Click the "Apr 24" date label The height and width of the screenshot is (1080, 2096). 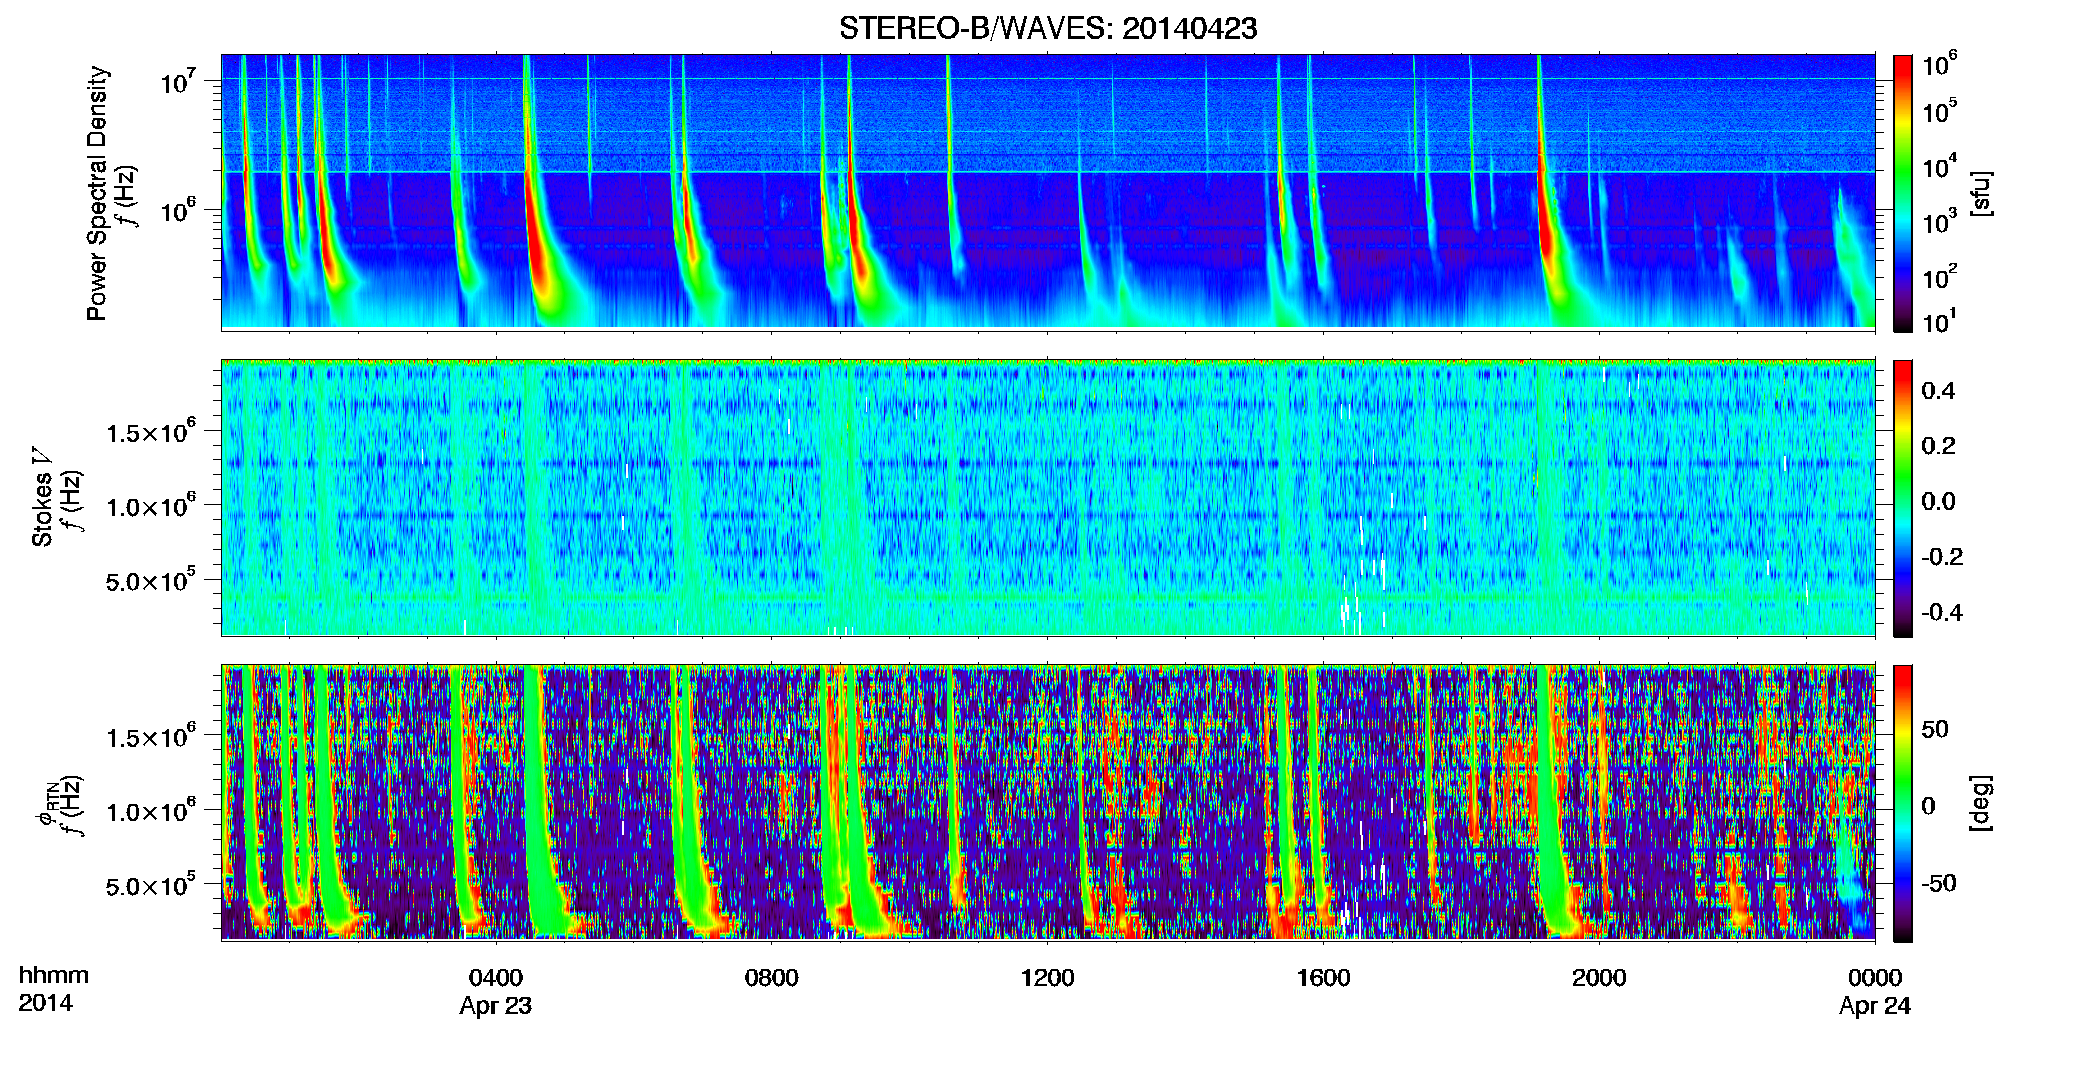click(x=1875, y=1006)
